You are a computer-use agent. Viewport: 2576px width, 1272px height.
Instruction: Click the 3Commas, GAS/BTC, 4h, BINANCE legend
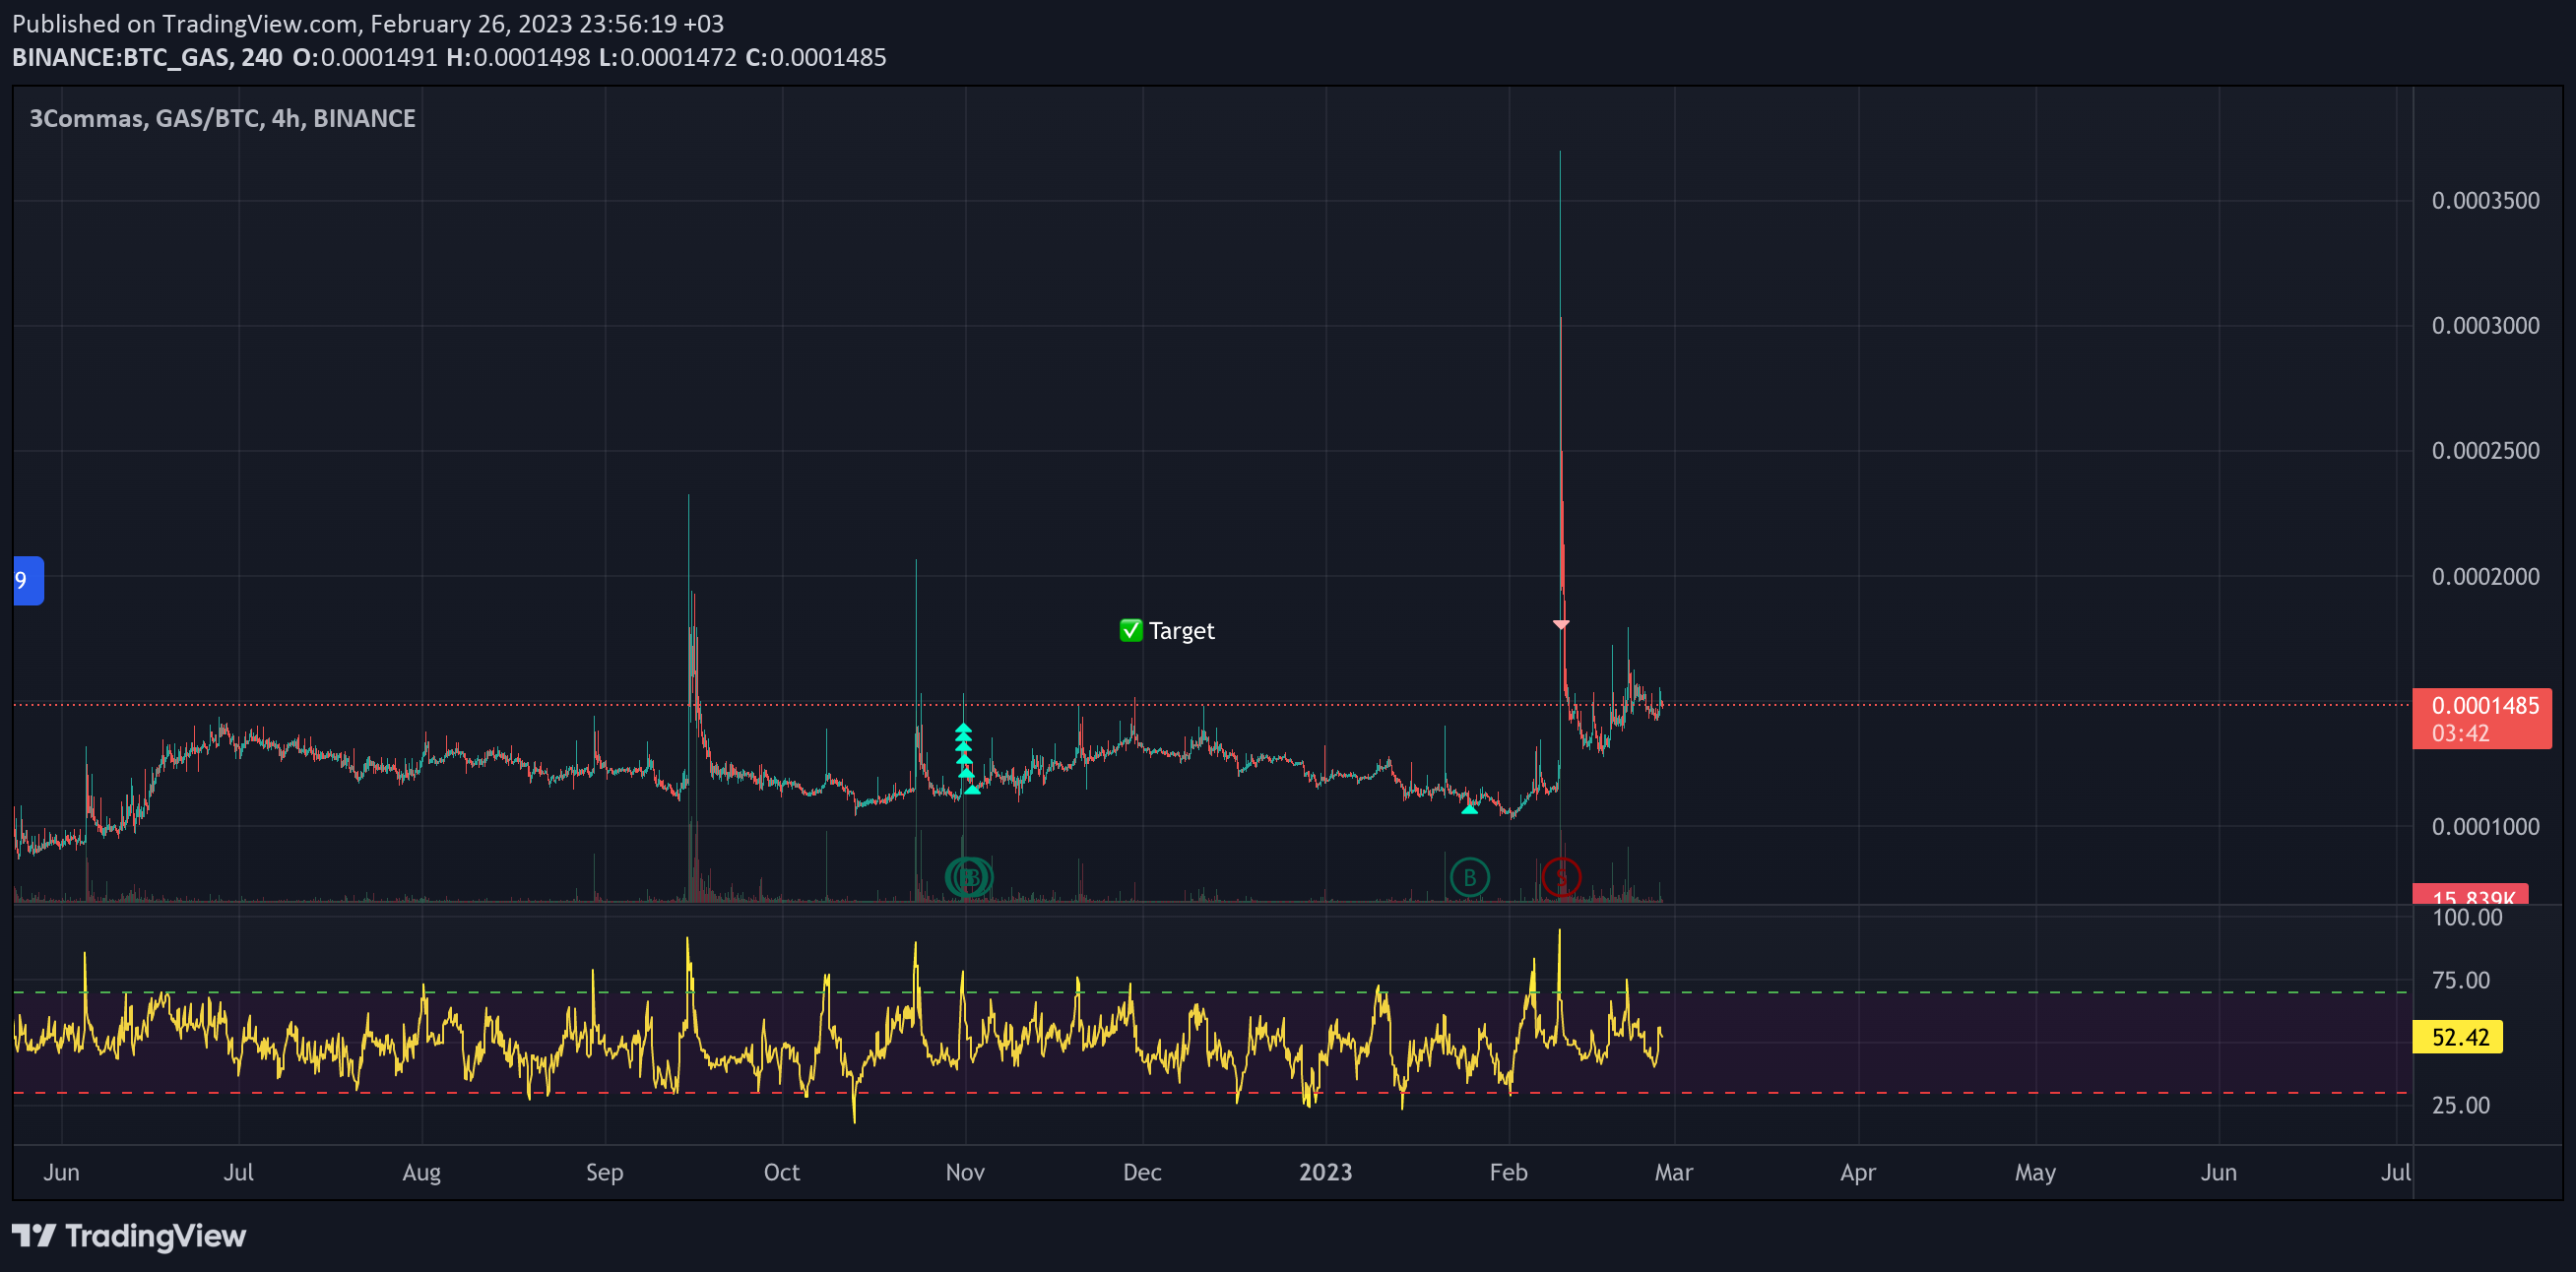point(222,119)
